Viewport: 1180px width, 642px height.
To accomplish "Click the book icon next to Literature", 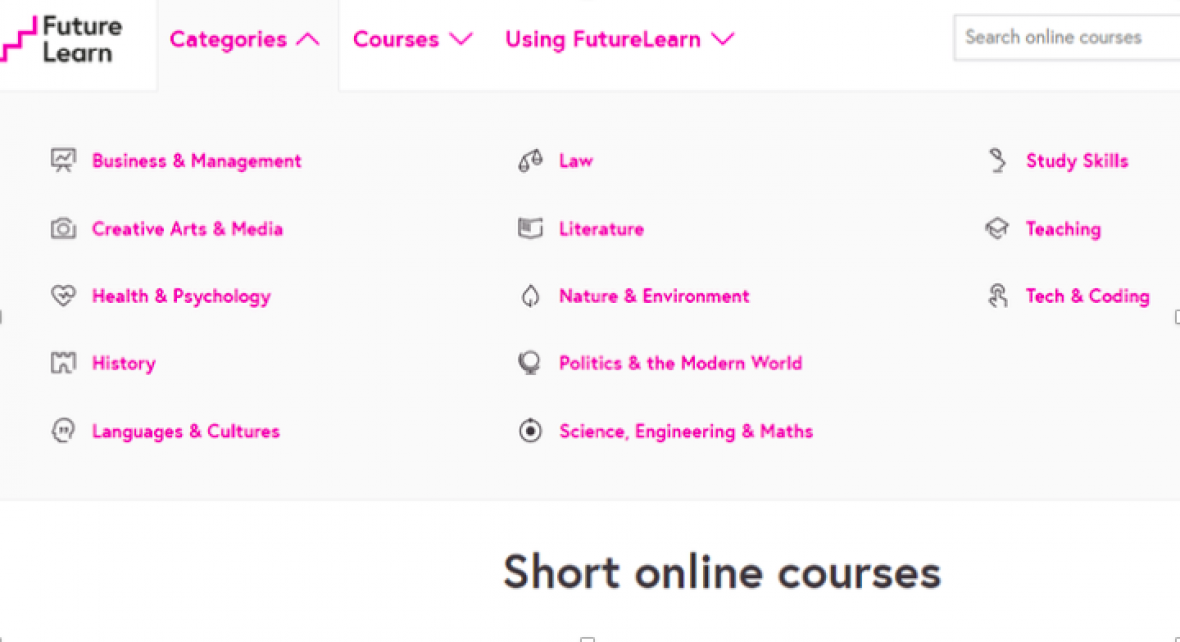I will tap(531, 228).
